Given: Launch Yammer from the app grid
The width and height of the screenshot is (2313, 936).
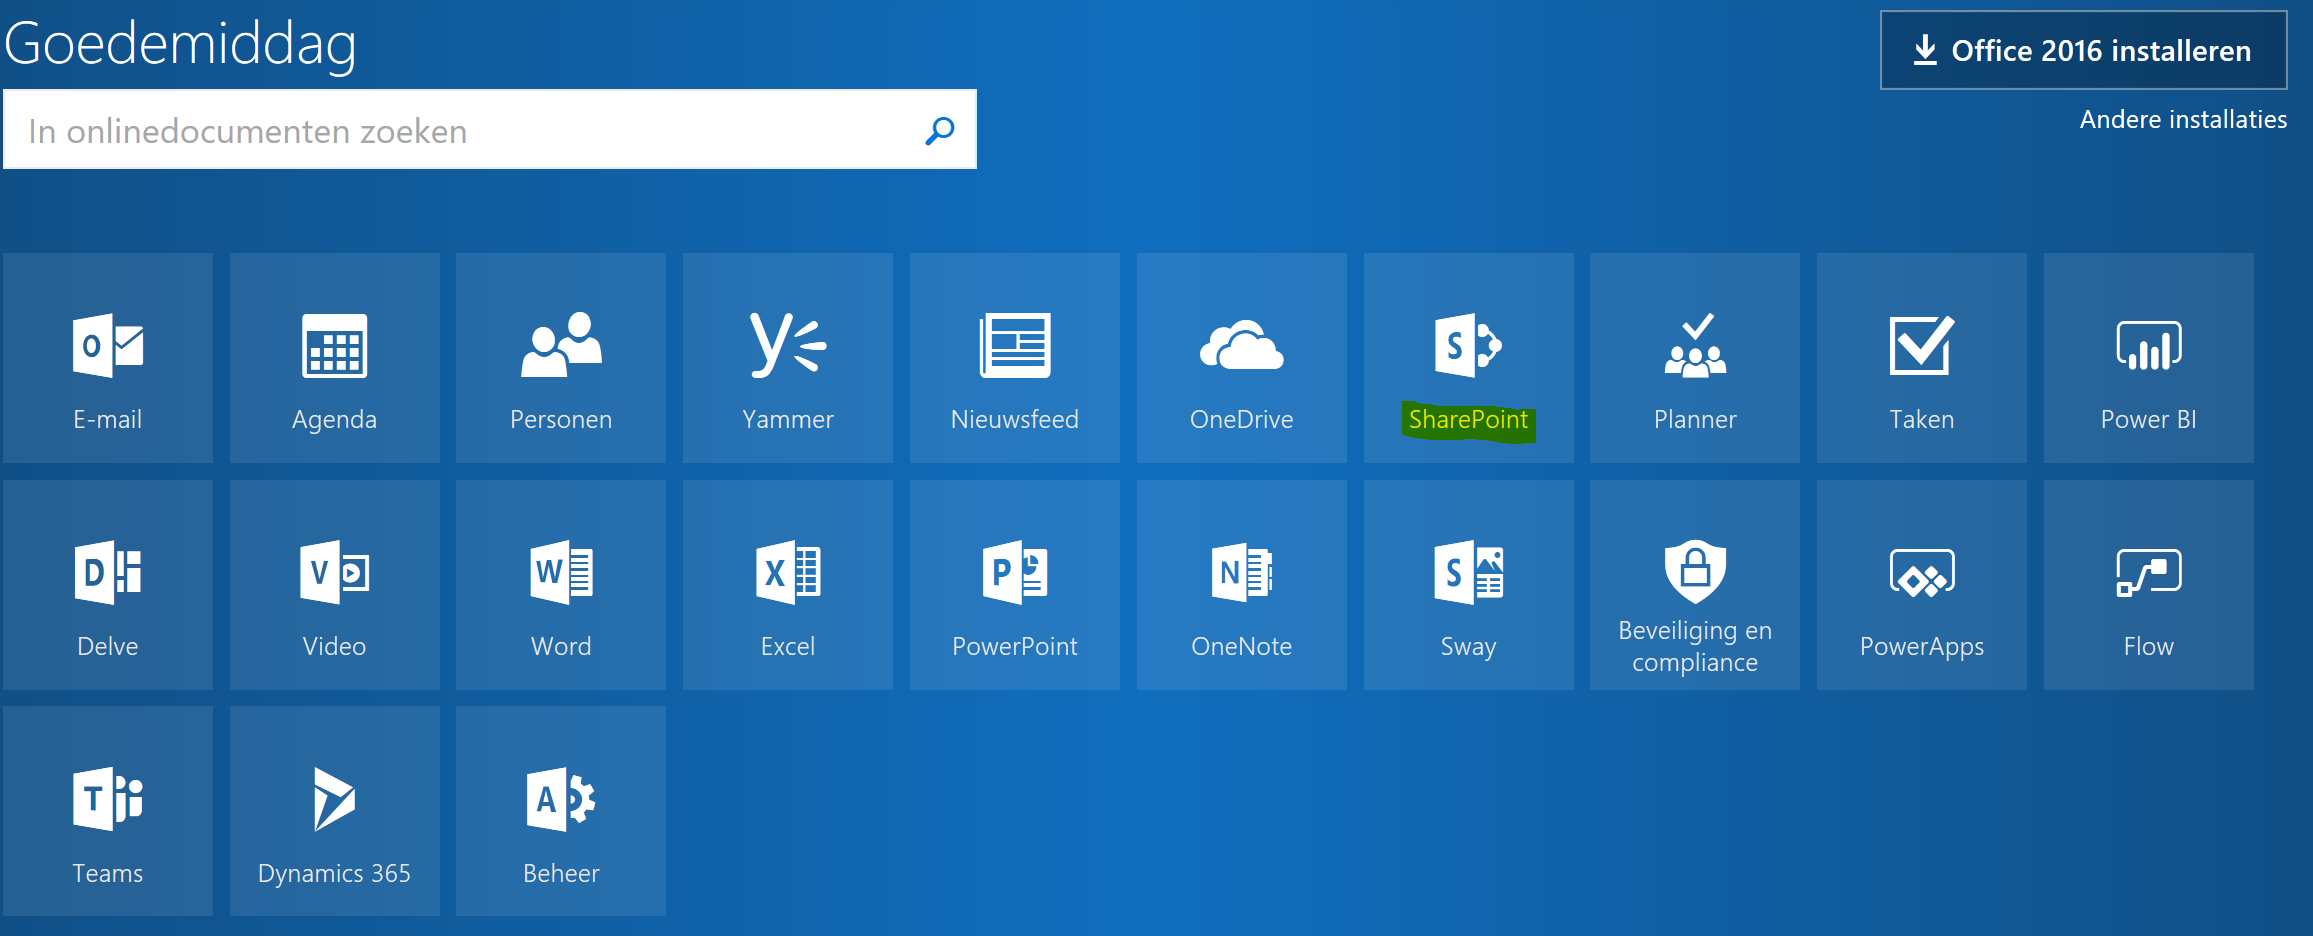Looking at the screenshot, I should tap(788, 358).
